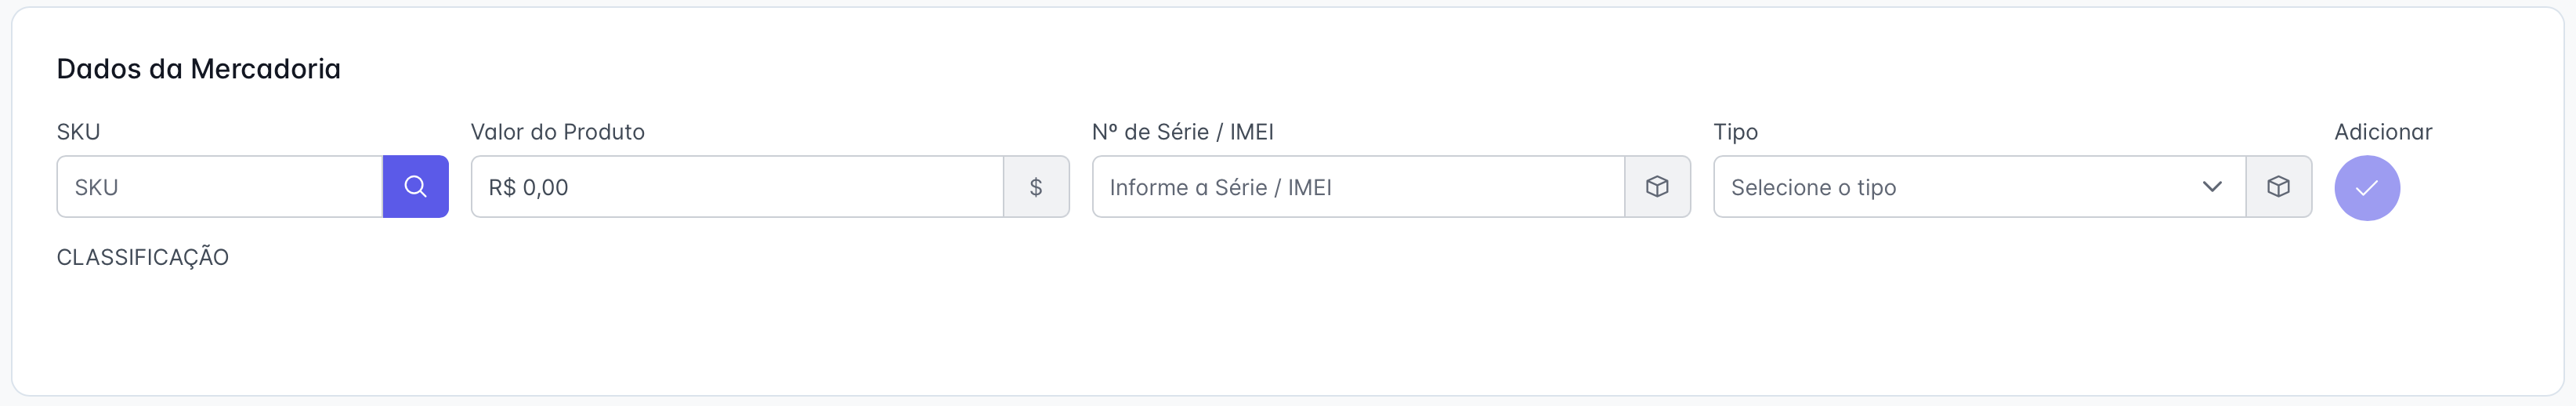Focus the Valor do Produto input field
2576x406 pixels.
tap(737, 186)
